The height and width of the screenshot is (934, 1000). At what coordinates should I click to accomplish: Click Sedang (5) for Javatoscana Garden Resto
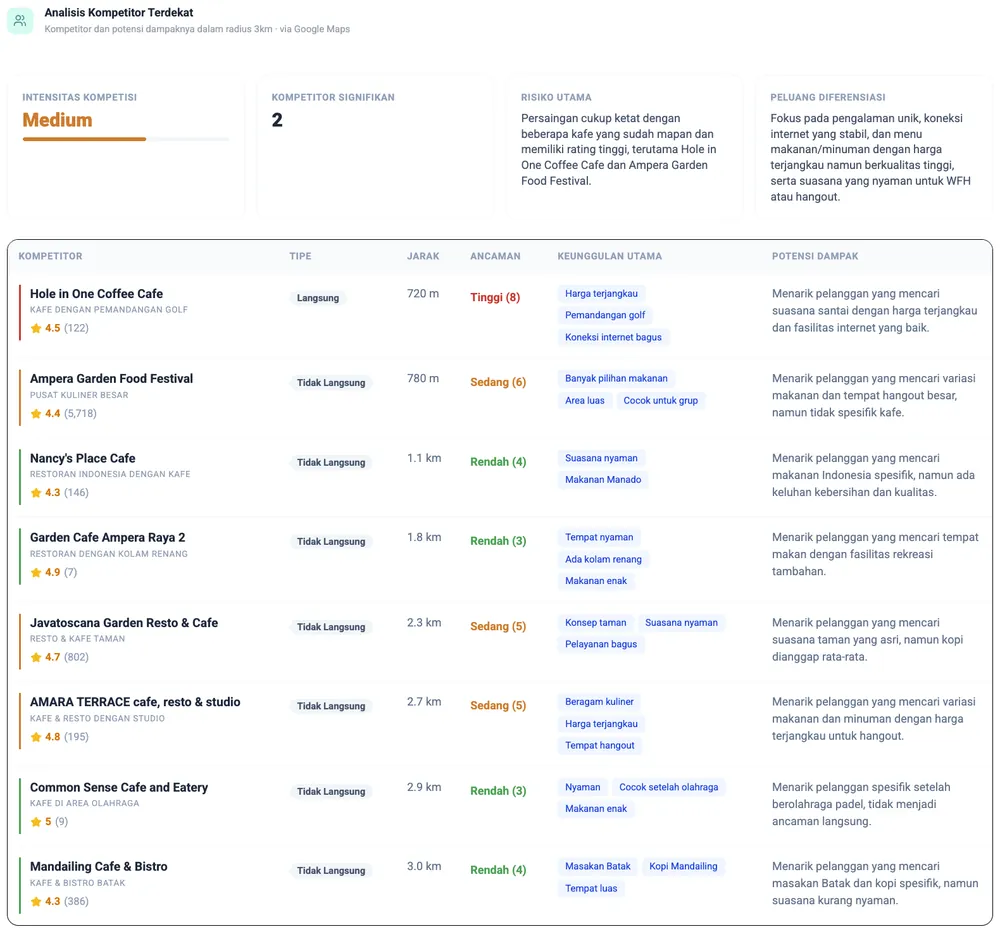coord(498,627)
